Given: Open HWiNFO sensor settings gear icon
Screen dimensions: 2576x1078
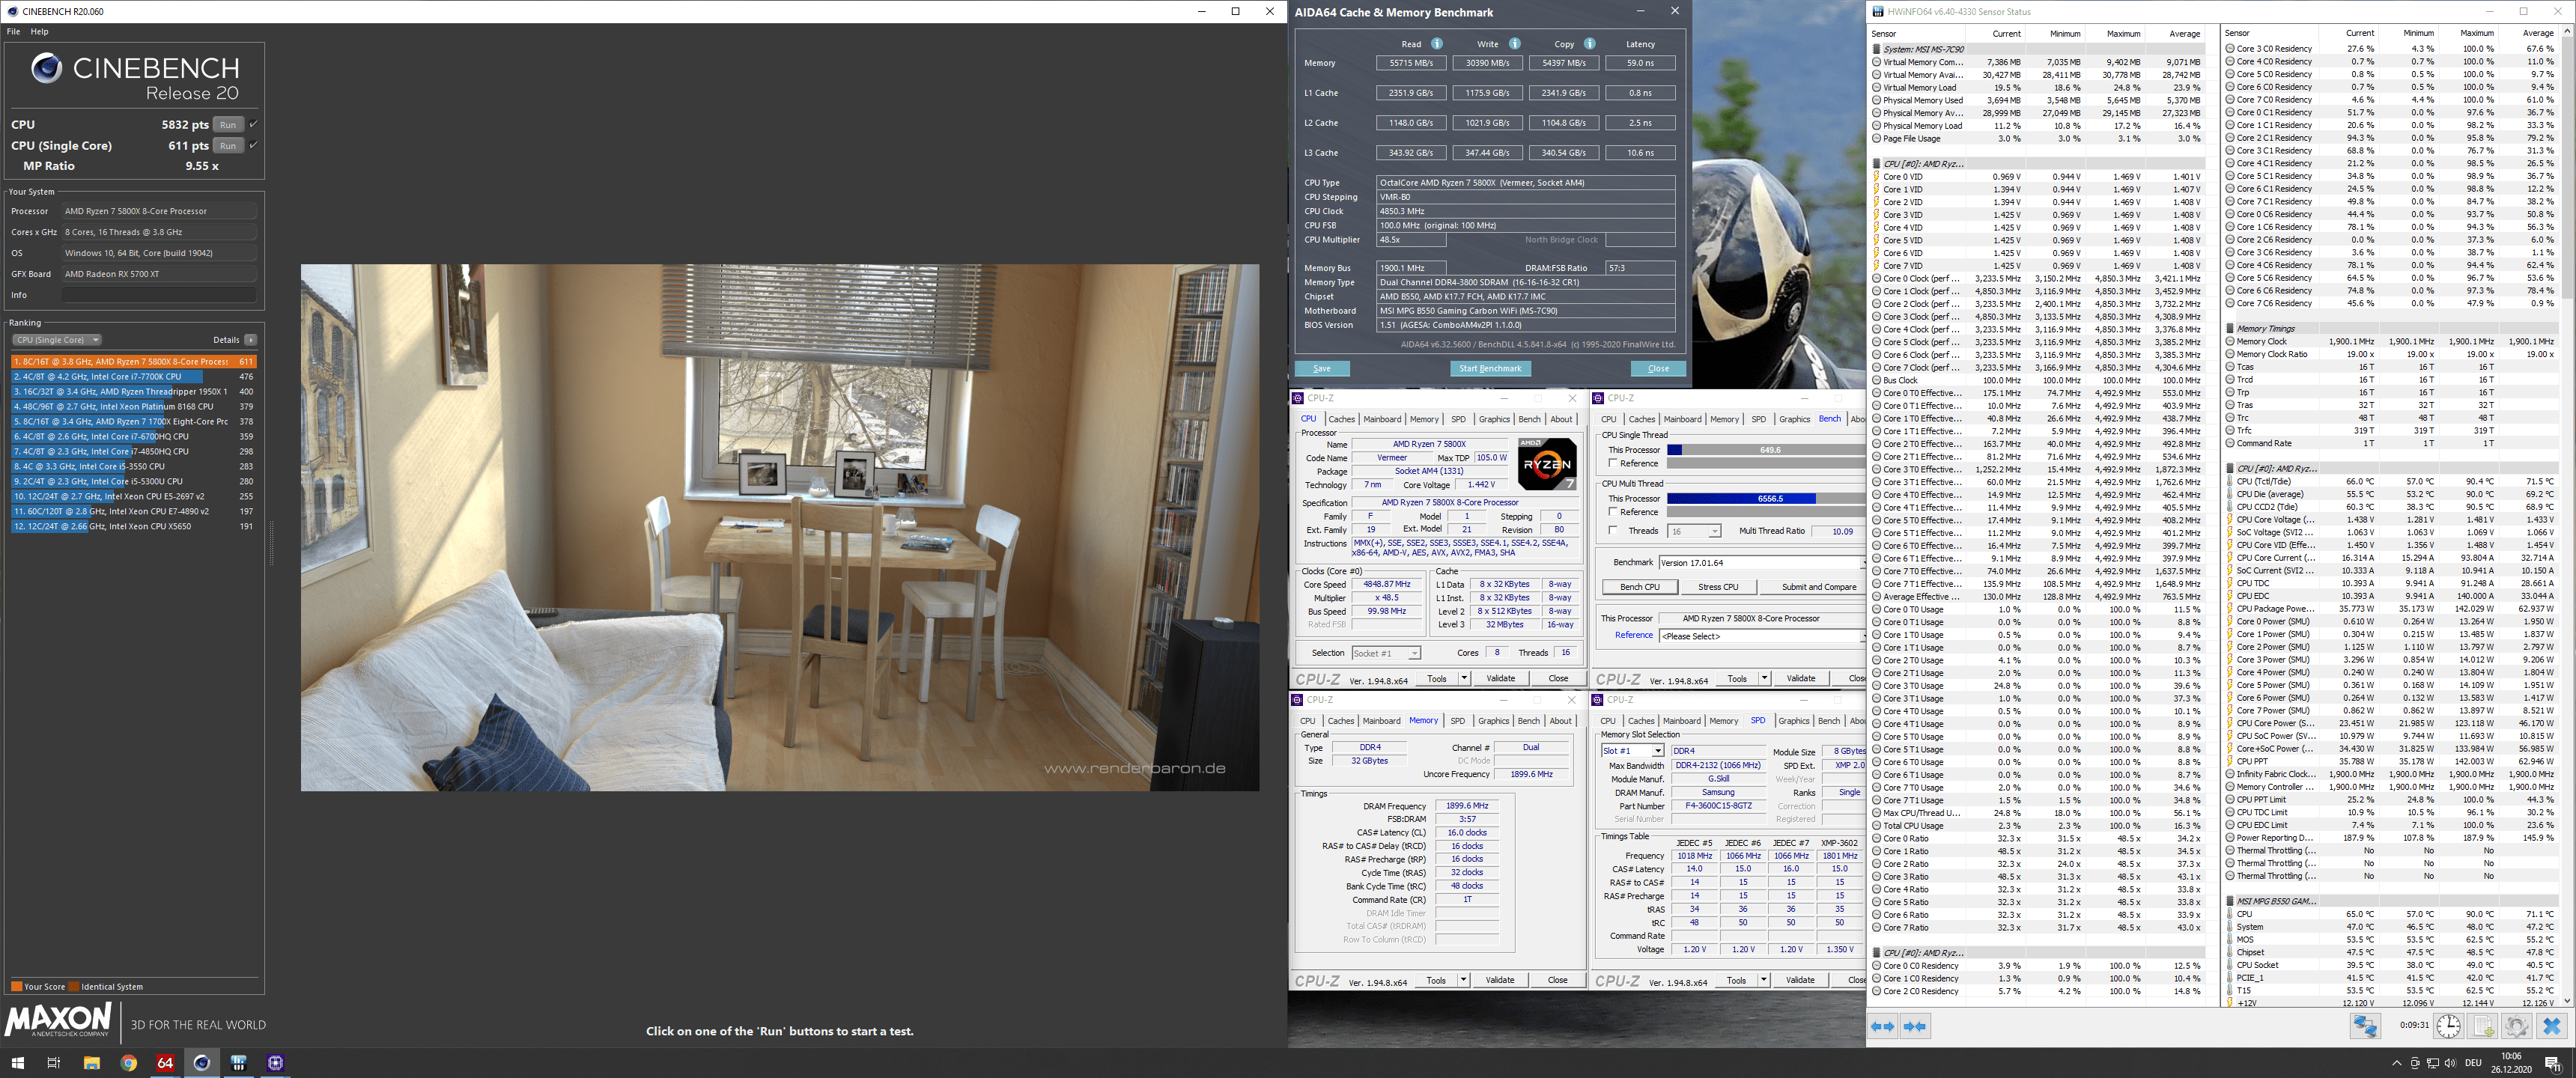Looking at the screenshot, I should point(2517,1026).
